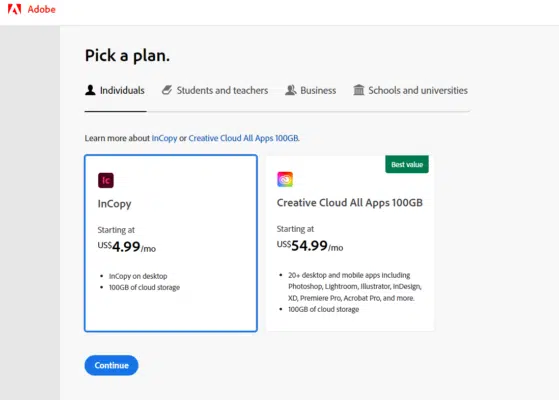Select Creative Cloud All Apps 100GB card title
The width and height of the screenshot is (559, 400).
(x=350, y=202)
